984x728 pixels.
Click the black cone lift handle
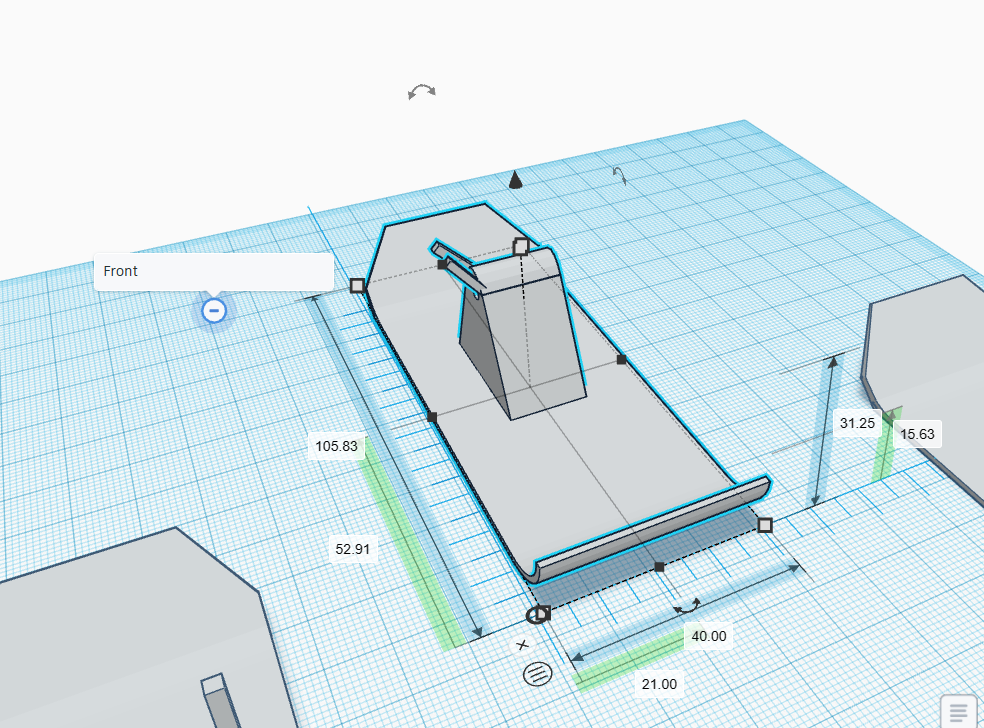515,180
